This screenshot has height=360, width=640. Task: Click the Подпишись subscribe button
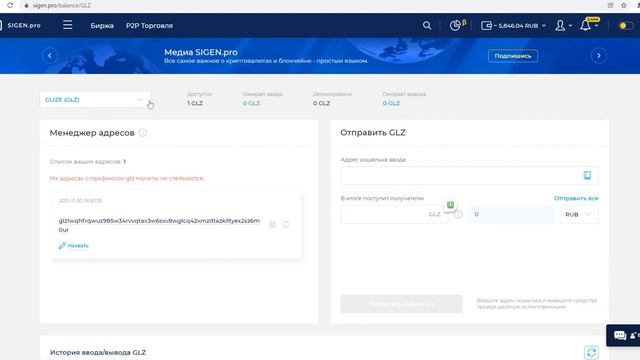(513, 56)
